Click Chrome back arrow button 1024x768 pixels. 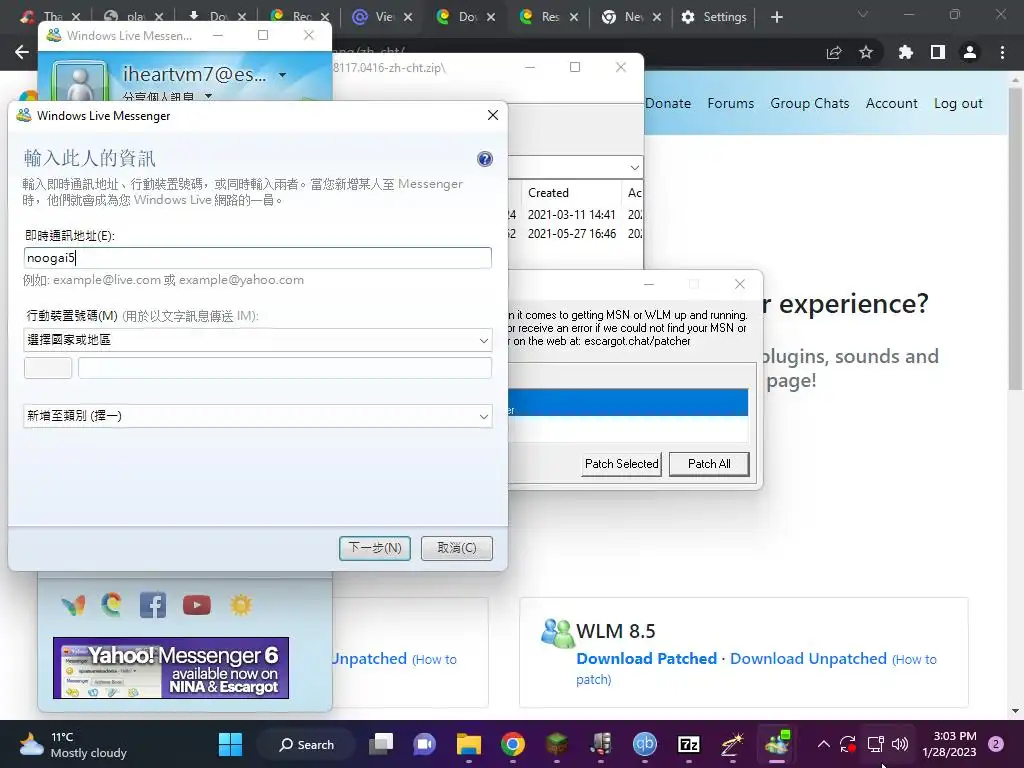click(22, 52)
